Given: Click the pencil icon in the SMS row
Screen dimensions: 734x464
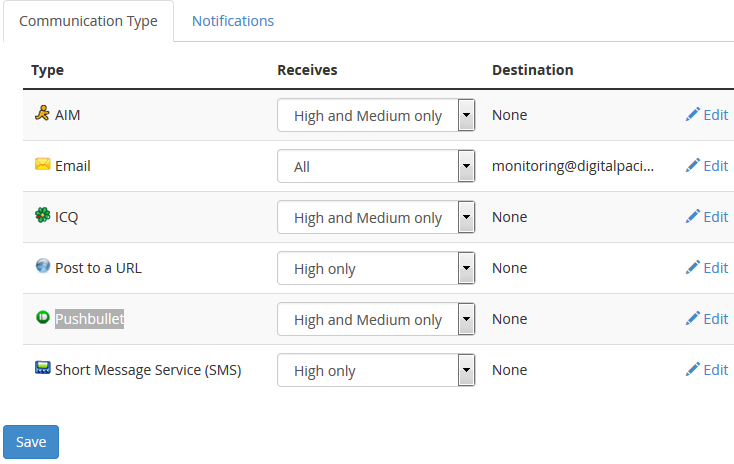Looking at the screenshot, I should [693, 369].
